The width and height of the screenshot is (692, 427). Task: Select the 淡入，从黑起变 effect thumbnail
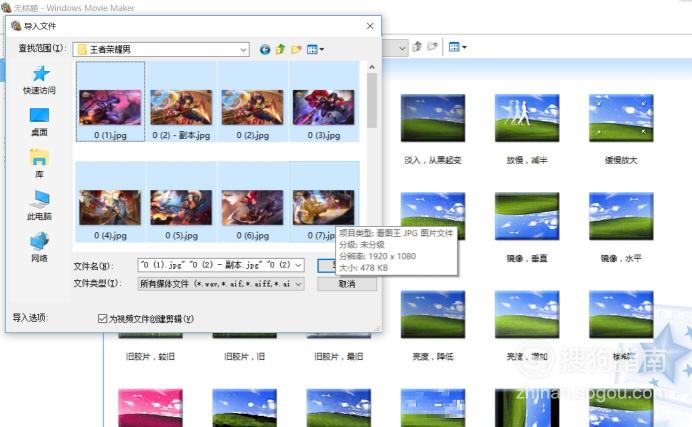[x=432, y=118]
